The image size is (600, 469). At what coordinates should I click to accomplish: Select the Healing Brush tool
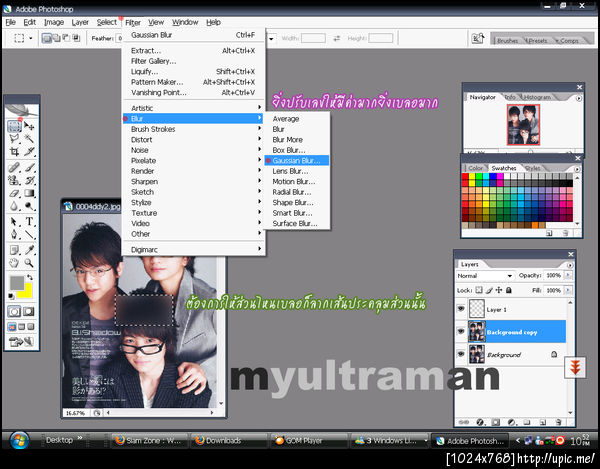click(x=15, y=168)
